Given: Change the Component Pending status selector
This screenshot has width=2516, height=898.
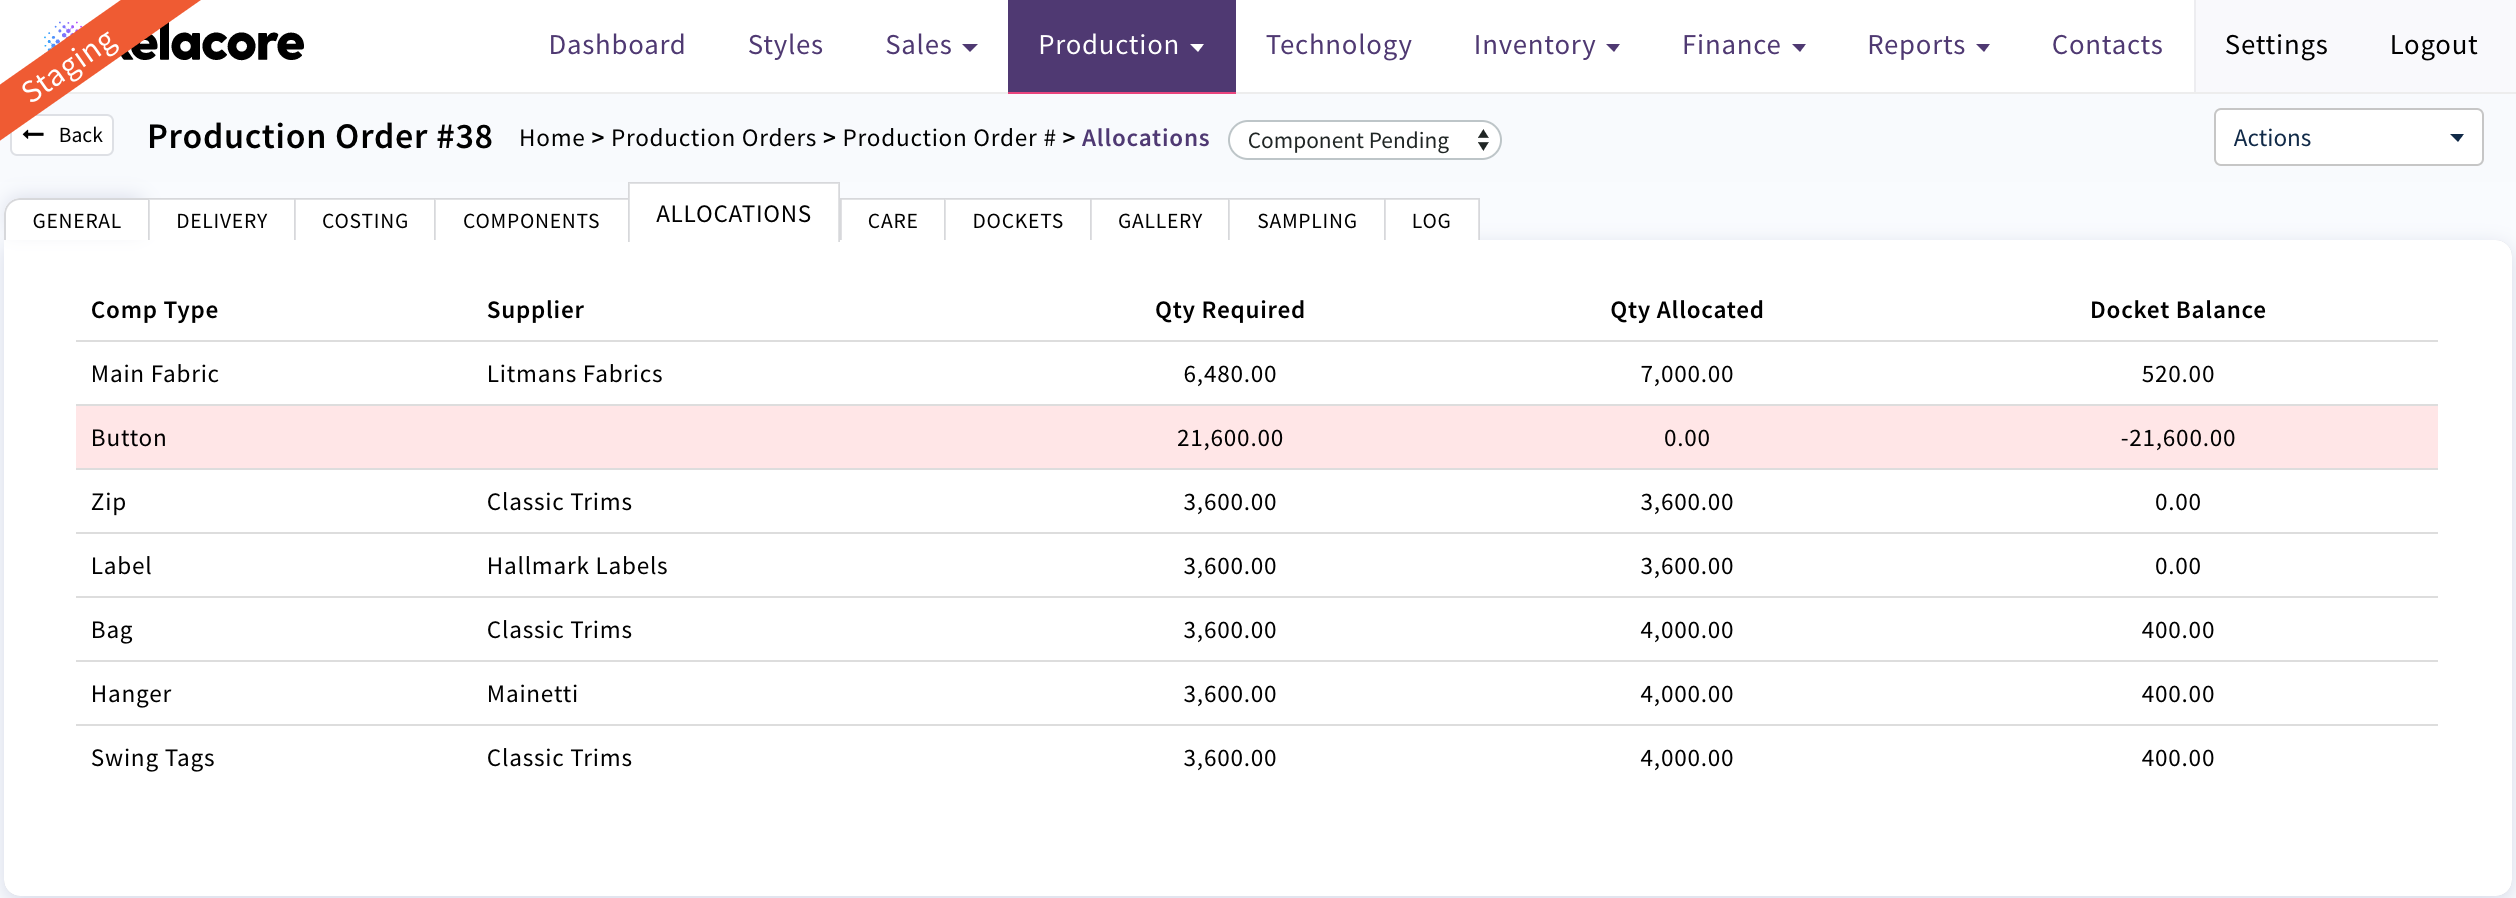Looking at the screenshot, I should pyautogui.click(x=1364, y=140).
